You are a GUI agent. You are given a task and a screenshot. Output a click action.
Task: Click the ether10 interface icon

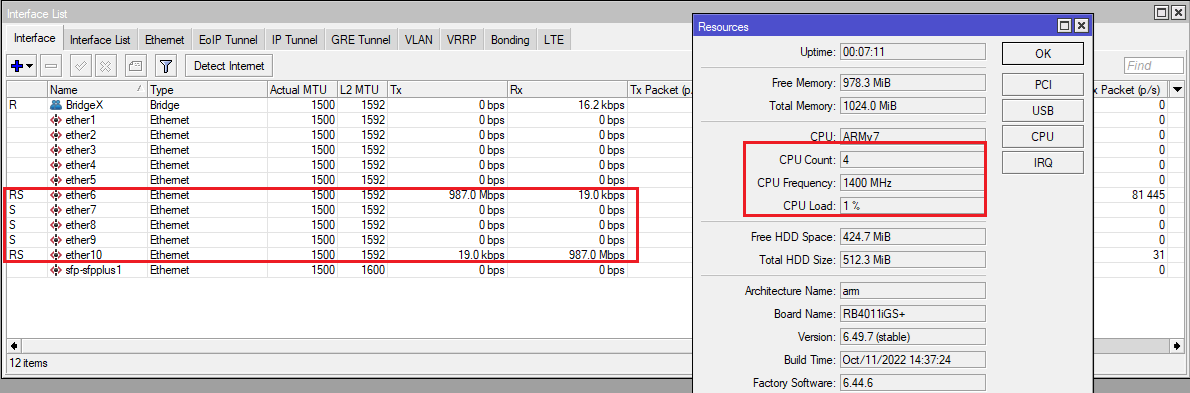pyautogui.click(x=56, y=255)
